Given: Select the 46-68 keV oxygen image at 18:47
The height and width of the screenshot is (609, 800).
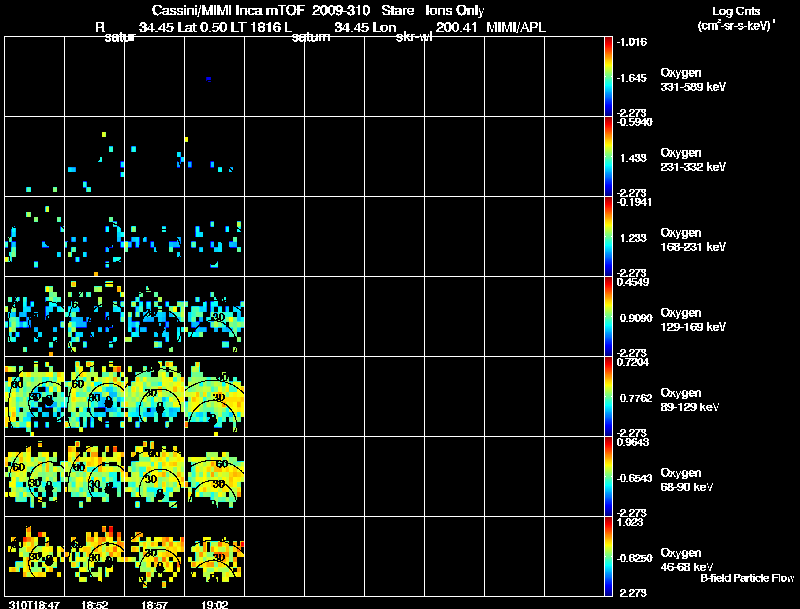Looking at the screenshot, I should point(34,556).
